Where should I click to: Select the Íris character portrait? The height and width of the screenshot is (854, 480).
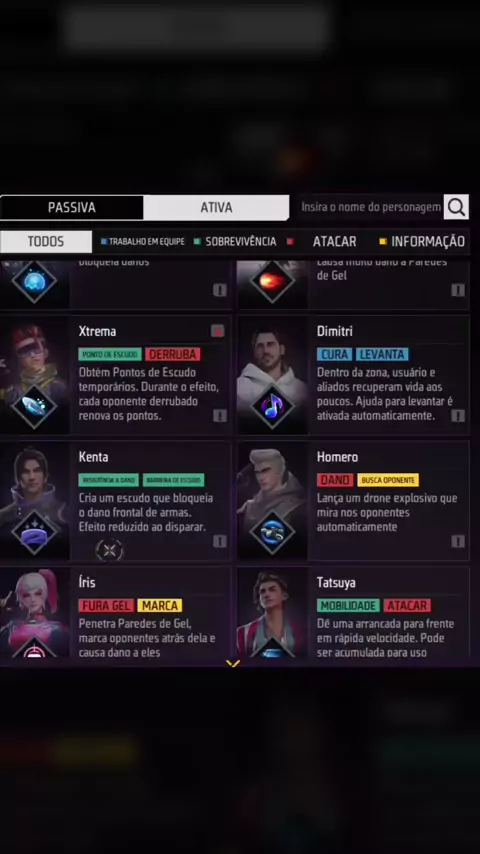[35, 613]
